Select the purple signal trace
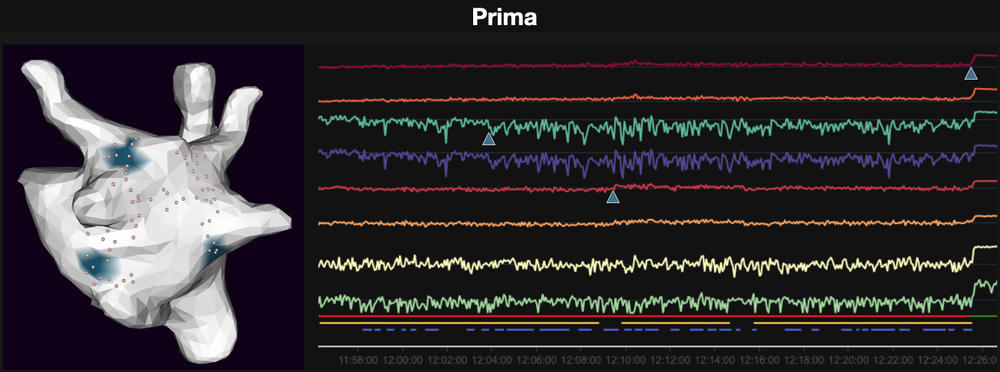The width and height of the screenshot is (1000, 372). click(x=657, y=160)
